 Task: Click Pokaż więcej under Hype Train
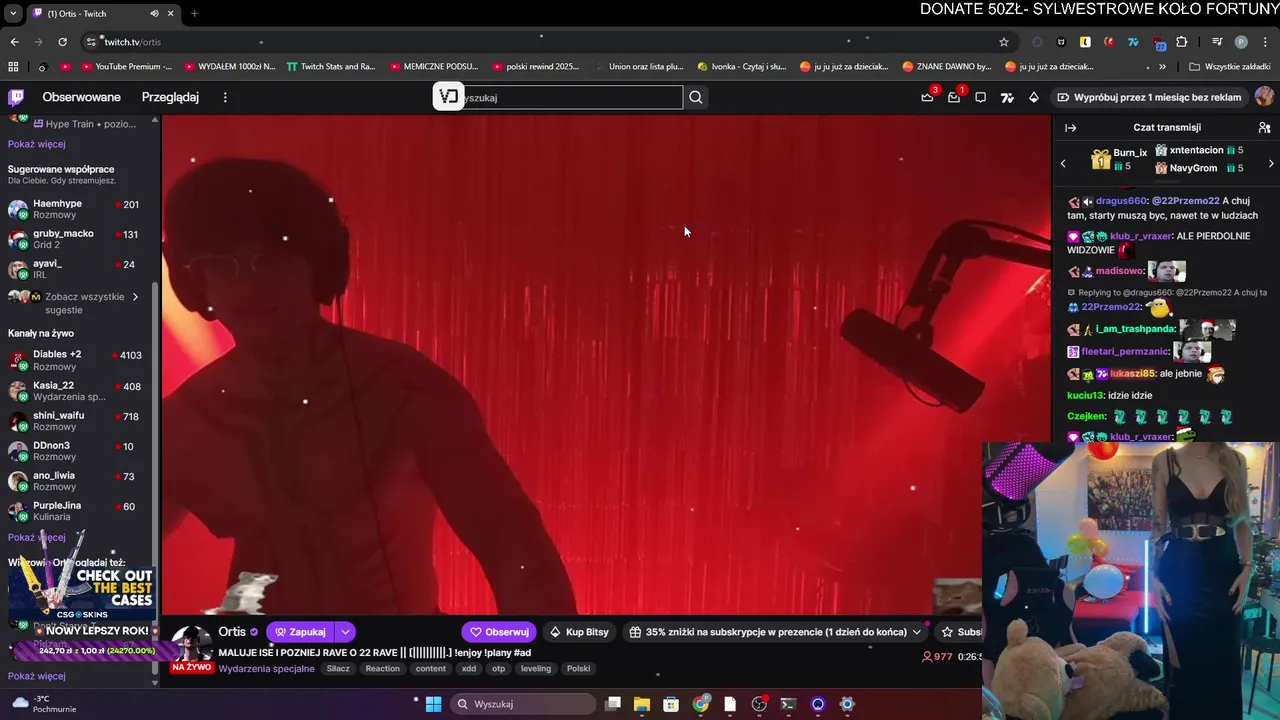pos(37,144)
